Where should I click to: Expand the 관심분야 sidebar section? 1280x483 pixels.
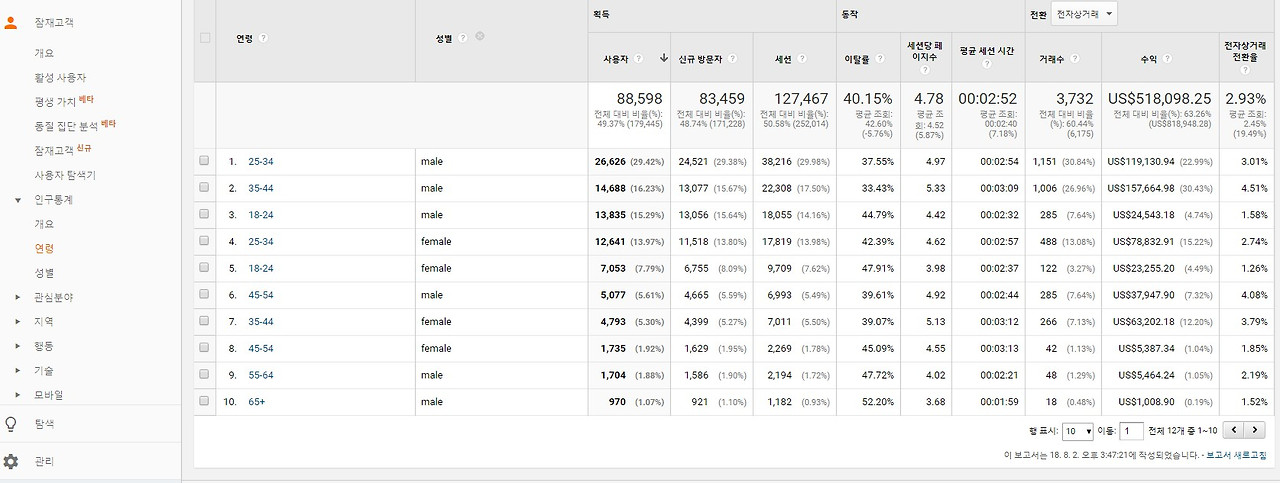click(18, 297)
